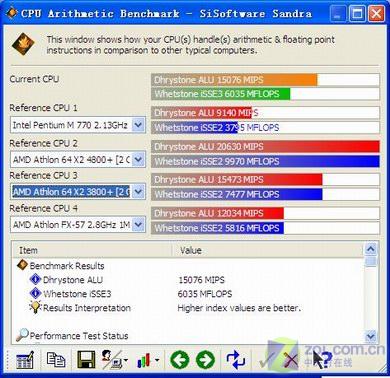Close the CPU Arithmetic Benchmark window

click(376, 14)
